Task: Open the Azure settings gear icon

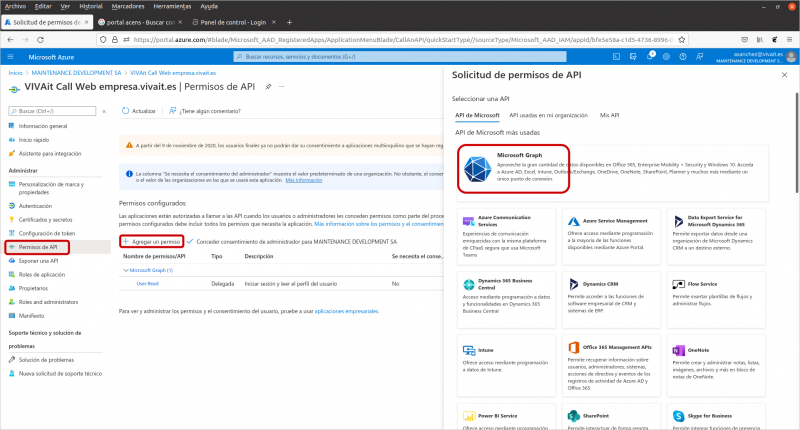Action: [x=666, y=57]
